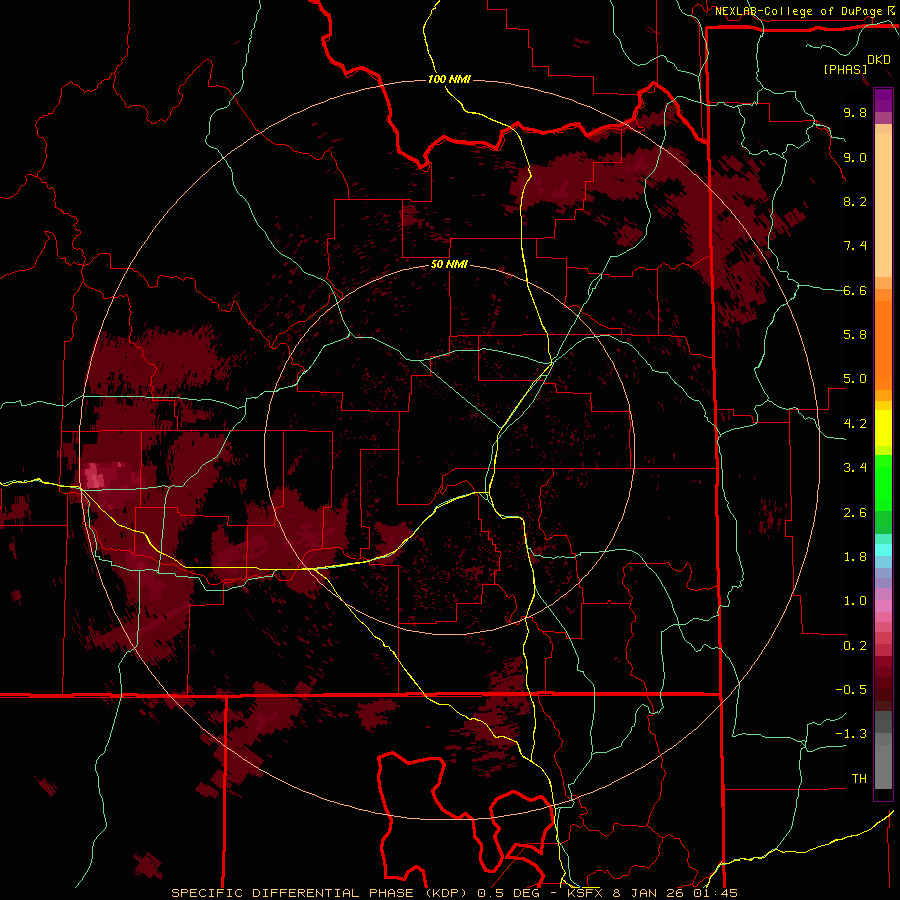Click the bright green segment of the color scale

(883, 481)
